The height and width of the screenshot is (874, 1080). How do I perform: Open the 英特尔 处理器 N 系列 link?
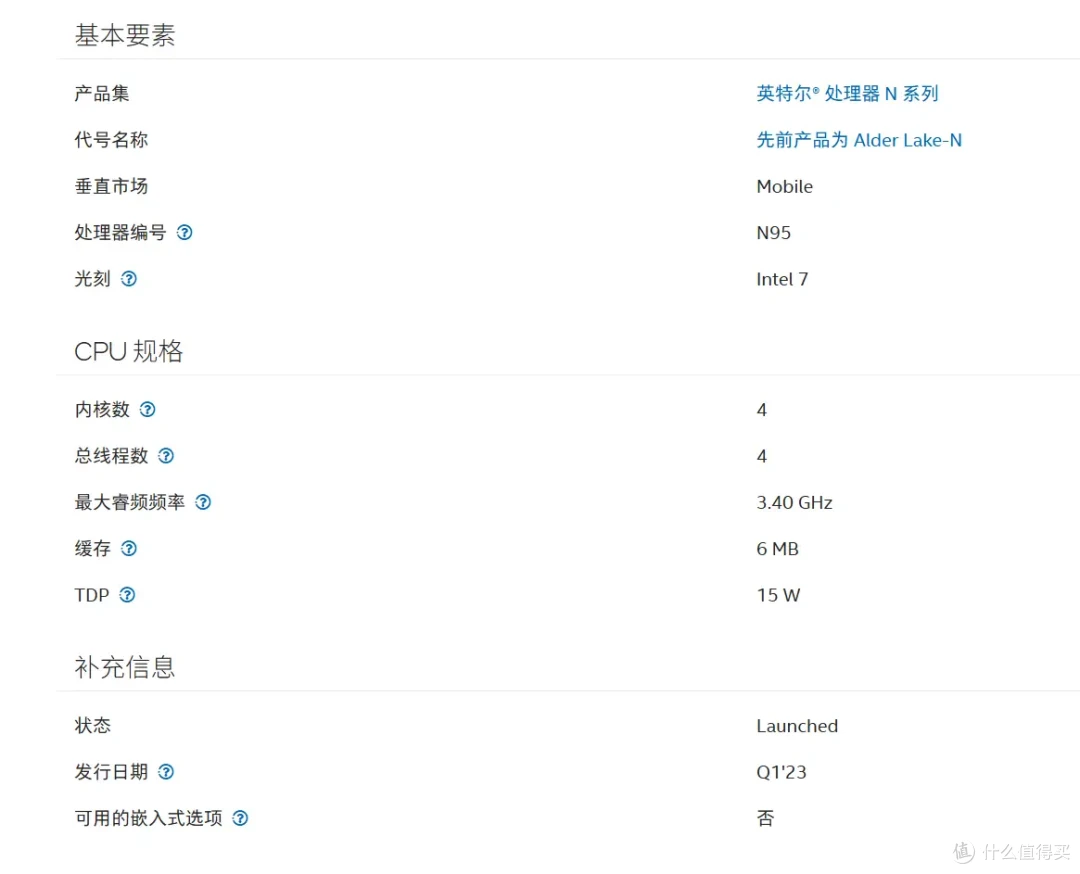click(x=847, y=94)
